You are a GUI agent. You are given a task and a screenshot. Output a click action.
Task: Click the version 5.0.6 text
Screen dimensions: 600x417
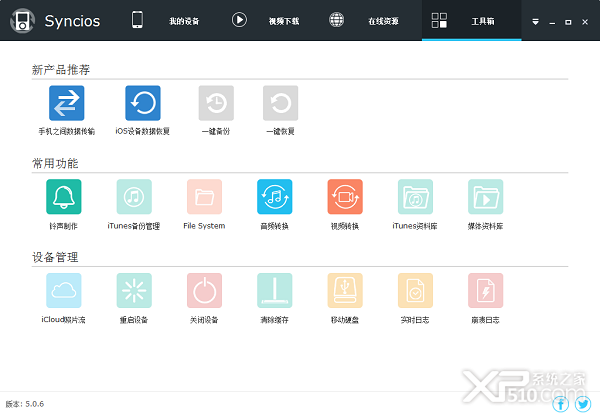(x=25, y=404)
